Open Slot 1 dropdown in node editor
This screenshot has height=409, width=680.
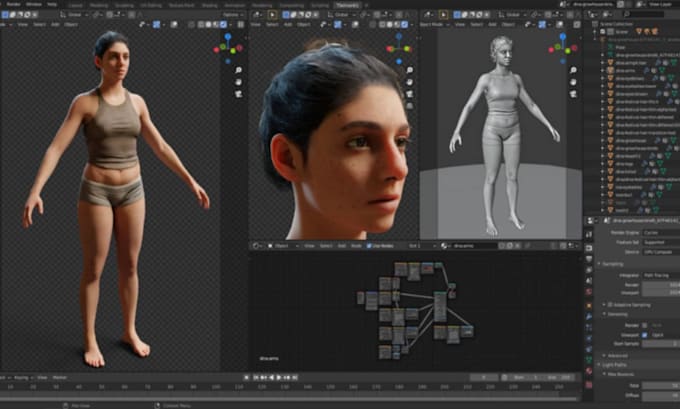click(x=422, y=246)
